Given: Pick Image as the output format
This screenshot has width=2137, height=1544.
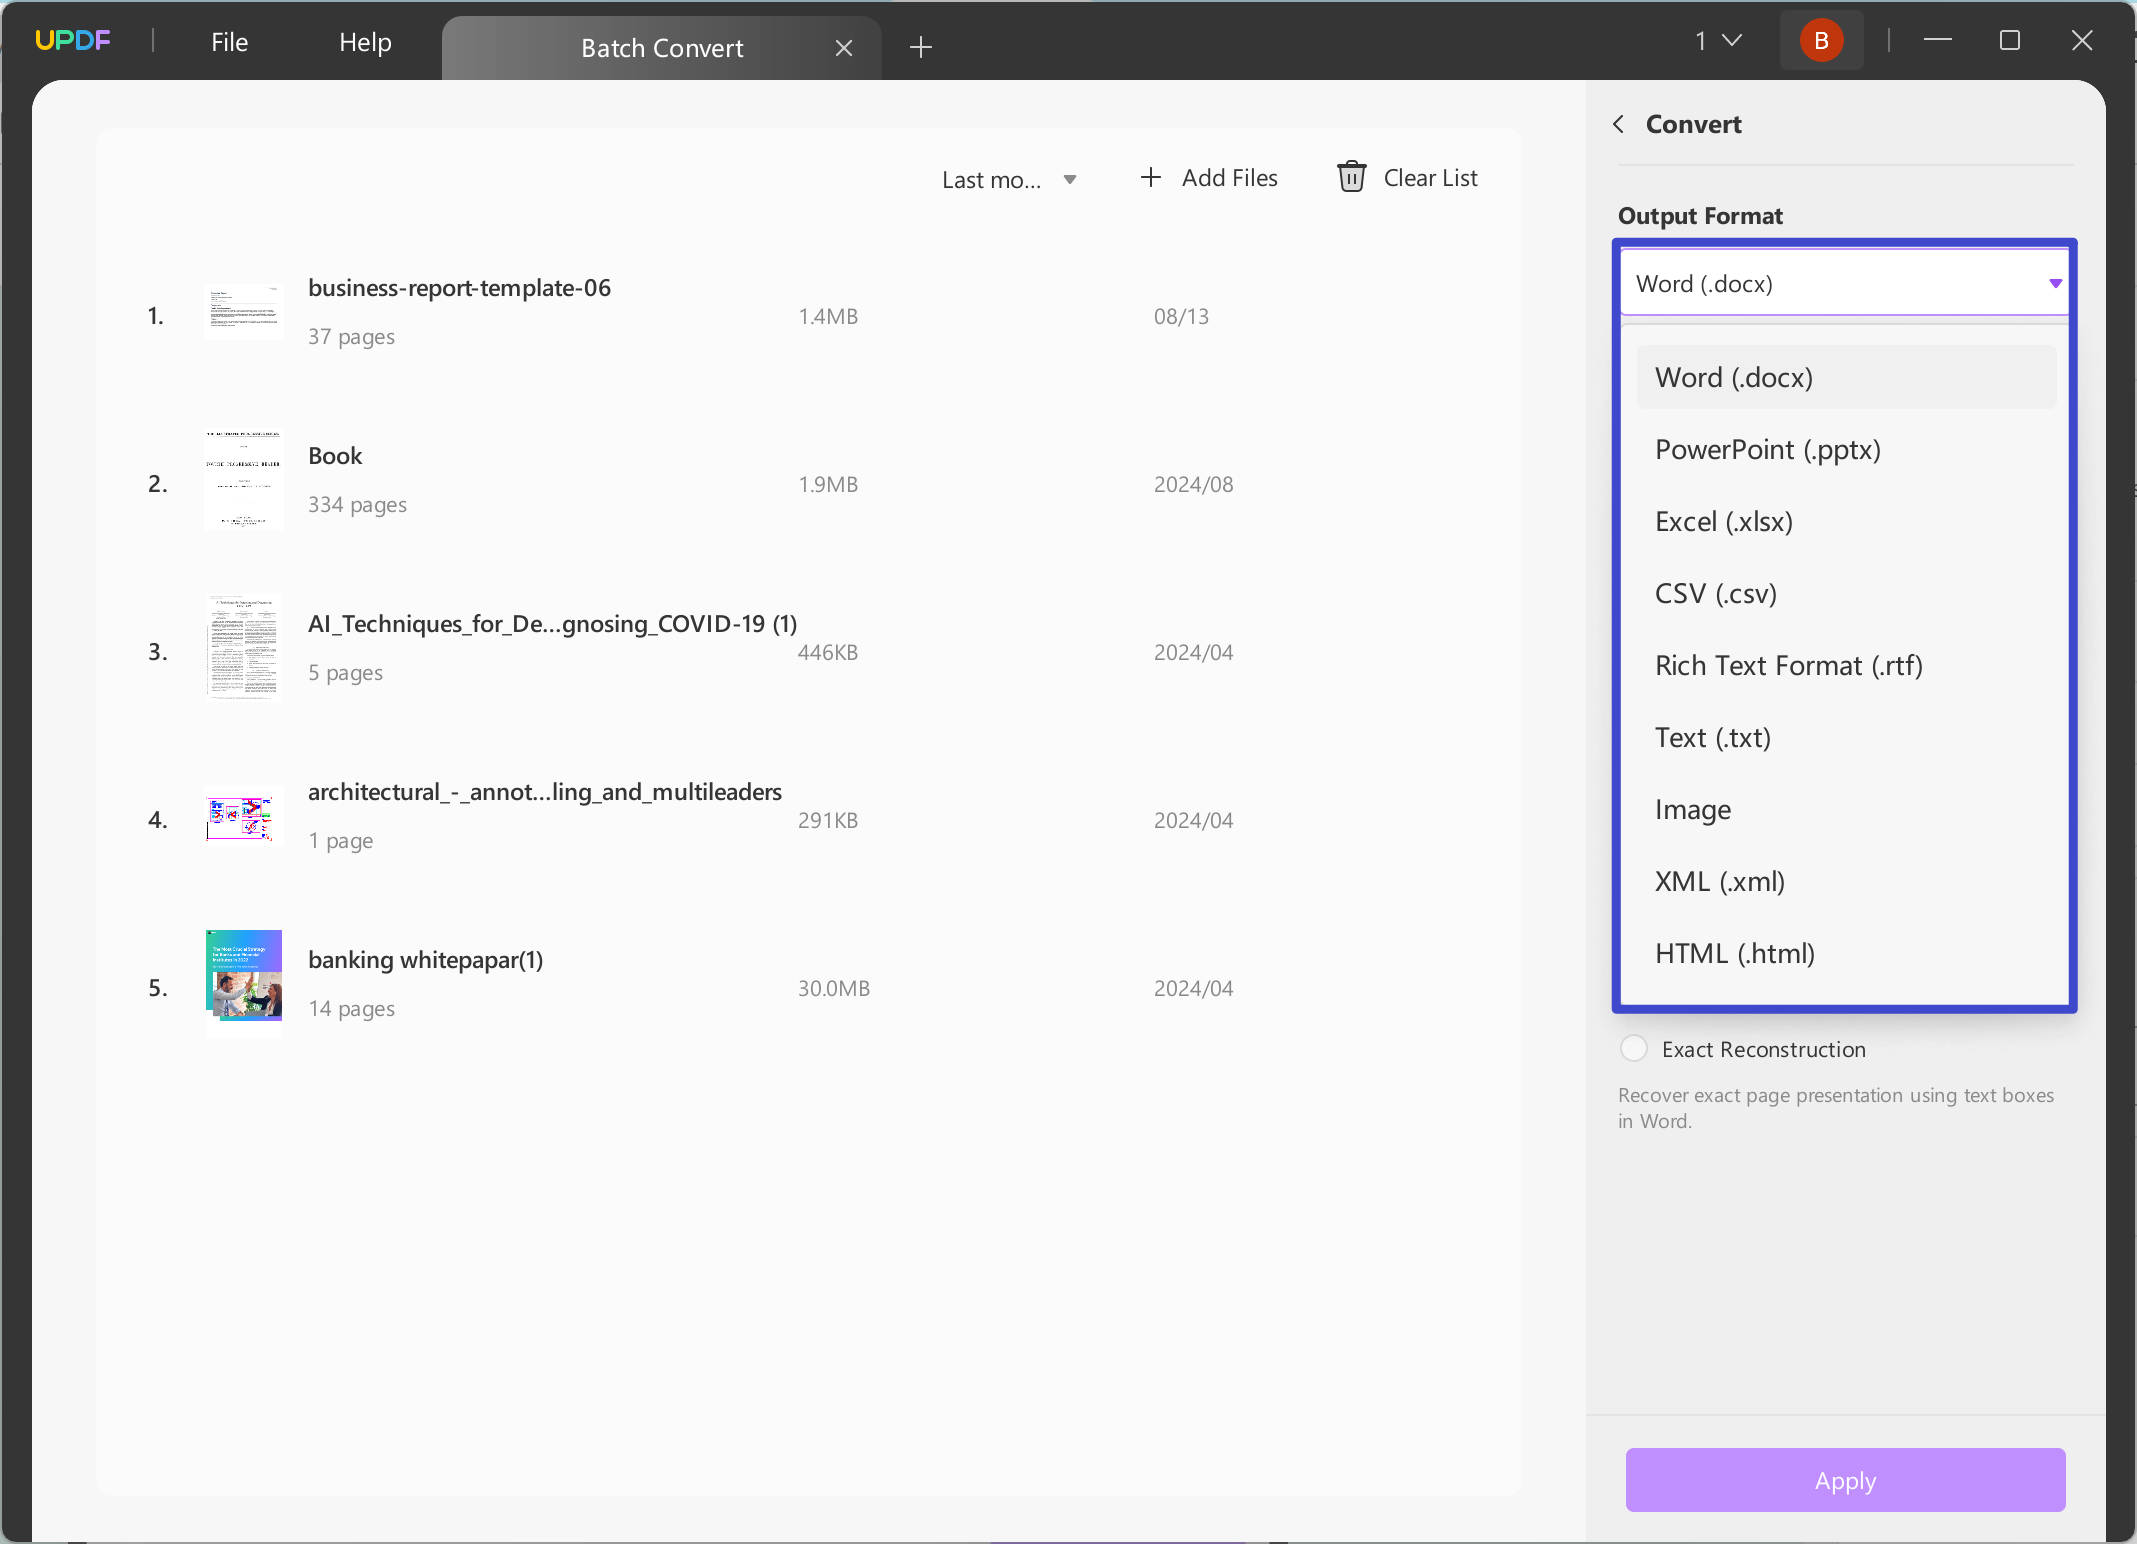Looking at the screenshot, I should [x=1692, y=810].
